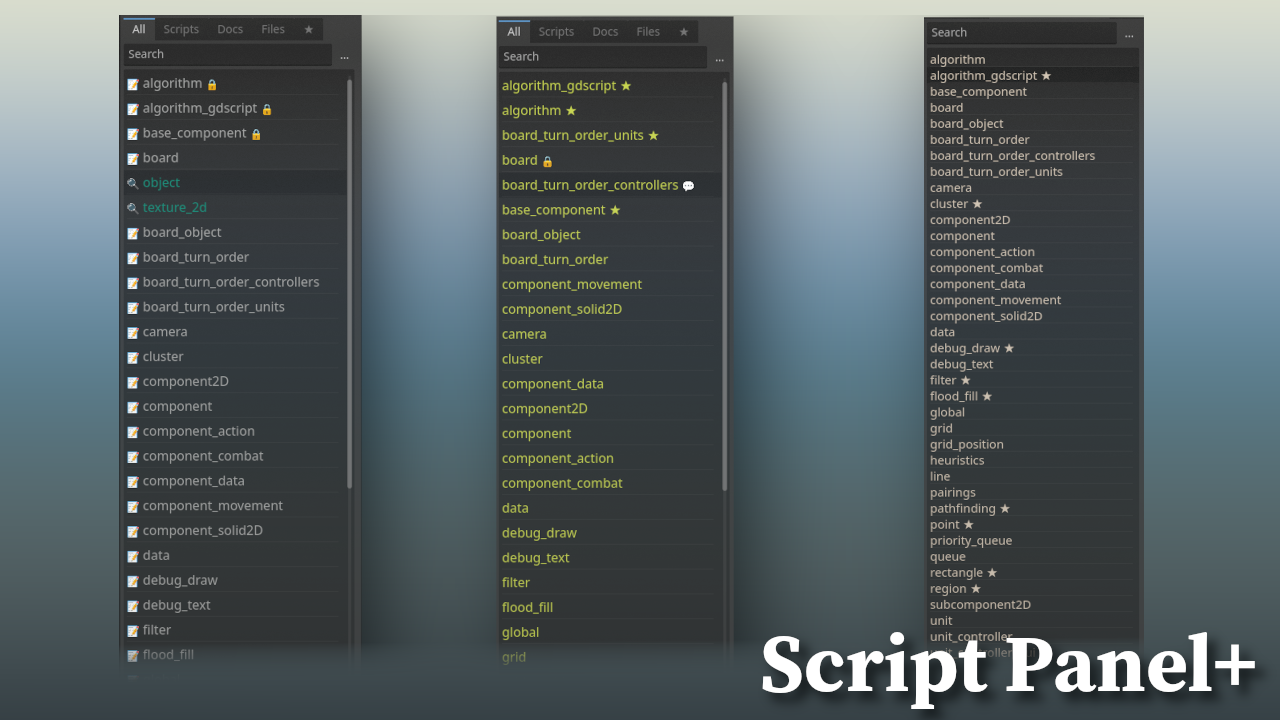Open the '...' options menu in middle panel
Viewport: 1280px width, 720px height.
[719, 59]
